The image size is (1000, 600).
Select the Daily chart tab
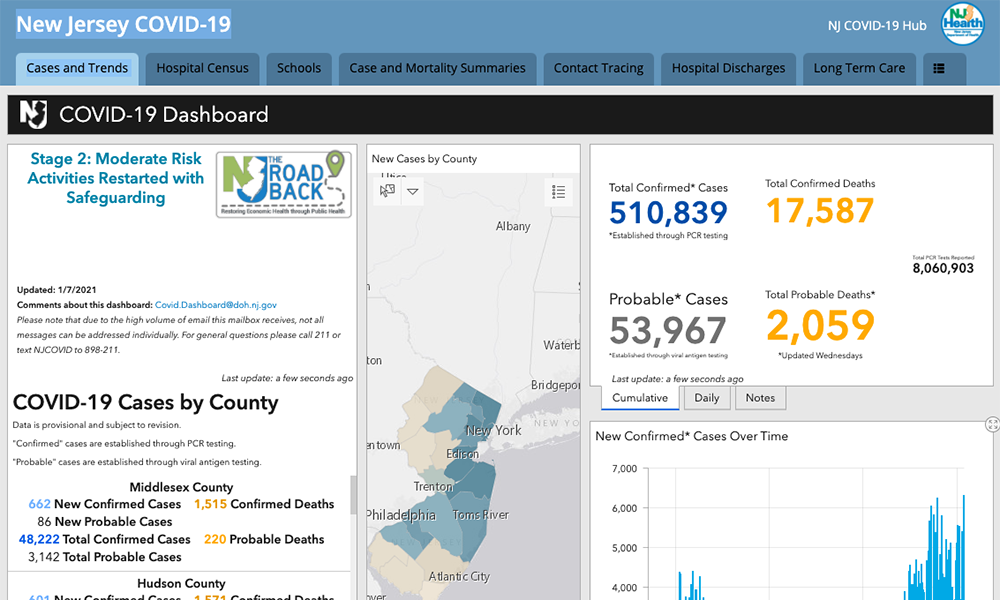(x=707, y=398)
